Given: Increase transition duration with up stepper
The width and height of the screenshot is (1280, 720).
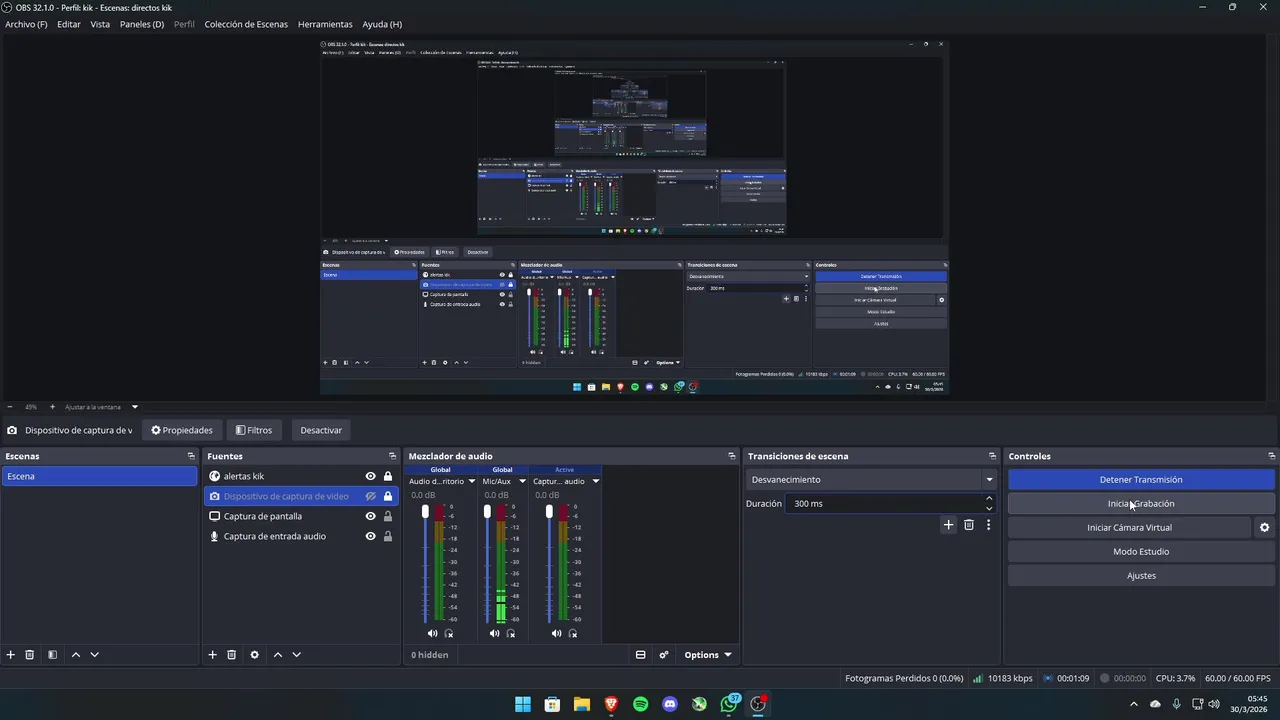Looking at the screenshot, I should (989, 499).
